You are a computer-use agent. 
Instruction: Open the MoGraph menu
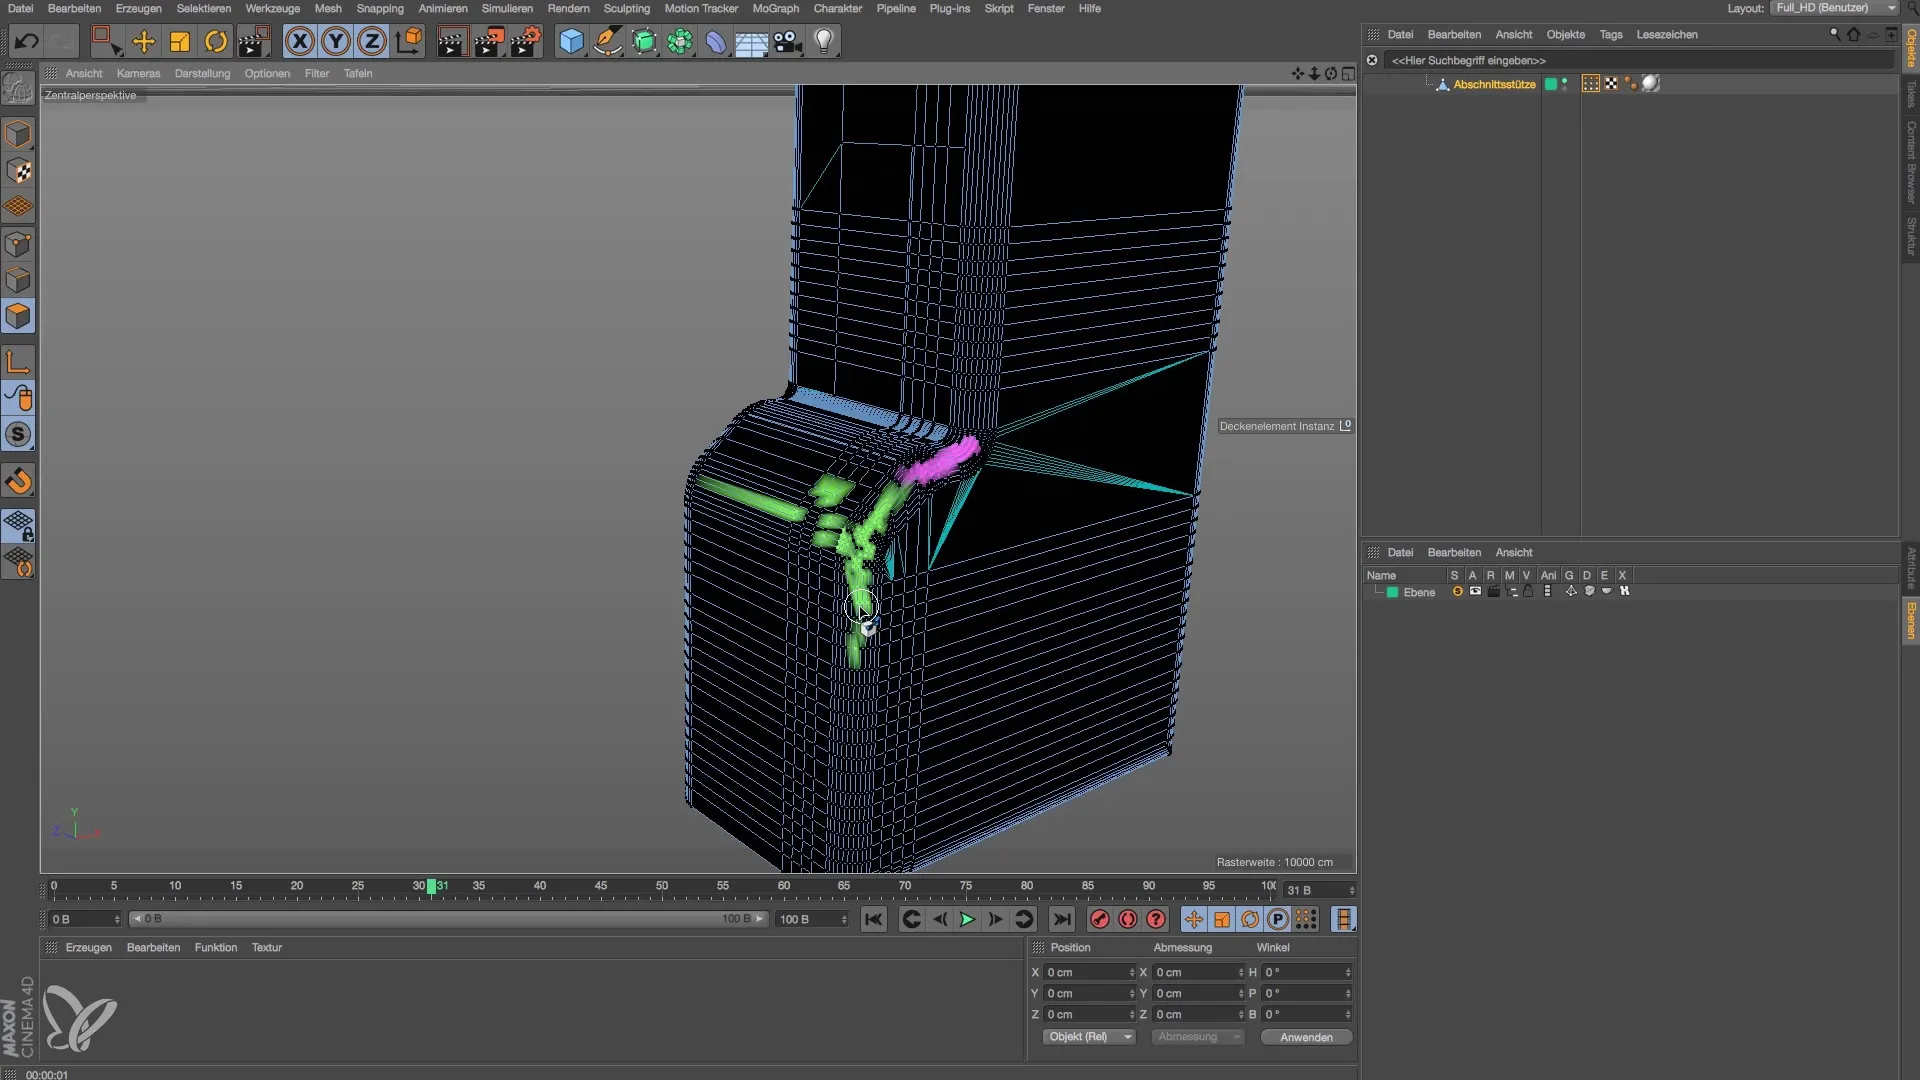coord(775,8)
